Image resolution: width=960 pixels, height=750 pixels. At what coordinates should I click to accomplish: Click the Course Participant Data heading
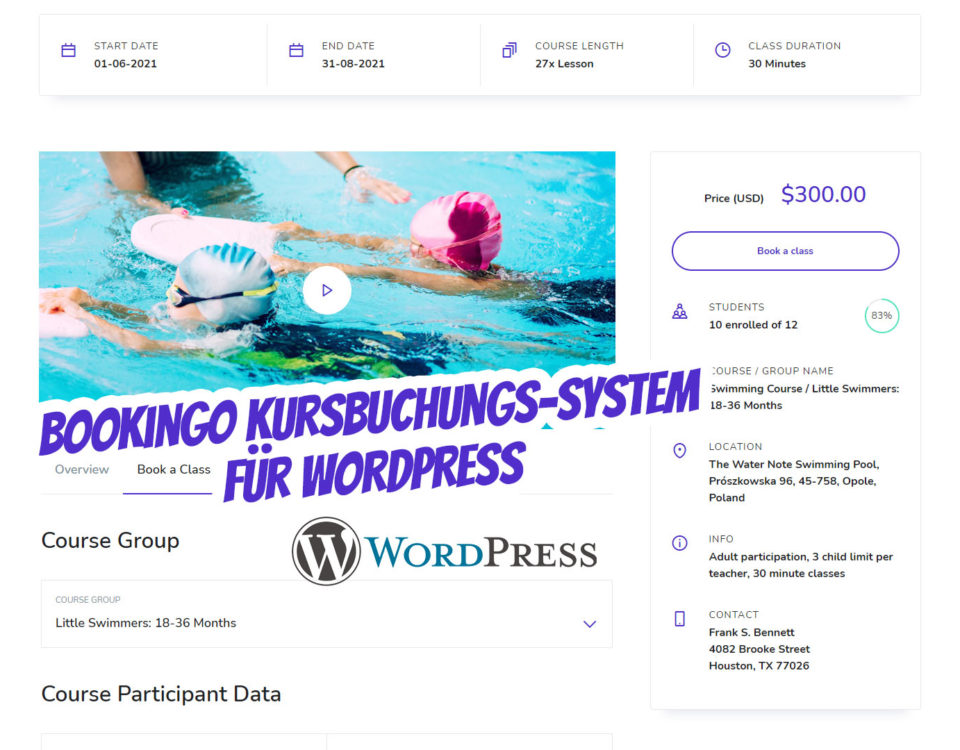(161, 694)
